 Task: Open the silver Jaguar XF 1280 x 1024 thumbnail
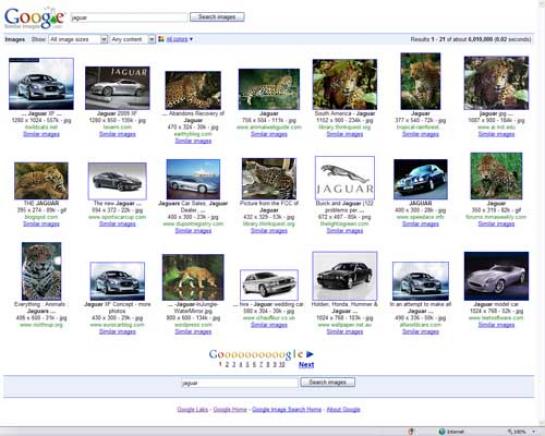click(x=41, y=84)
